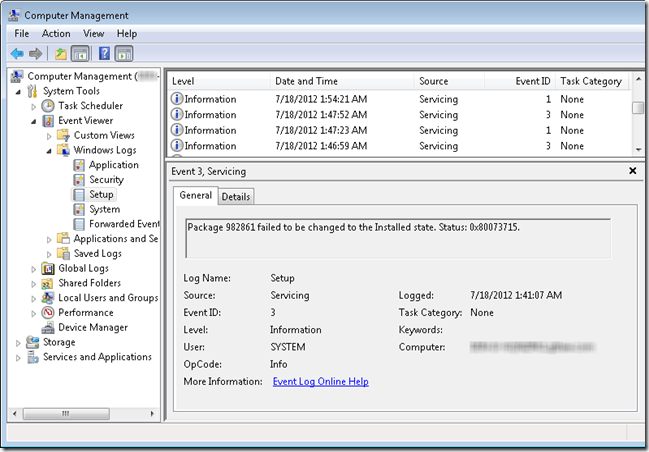
Task: Select the Security log in the tree
Action: coord(106,180)
